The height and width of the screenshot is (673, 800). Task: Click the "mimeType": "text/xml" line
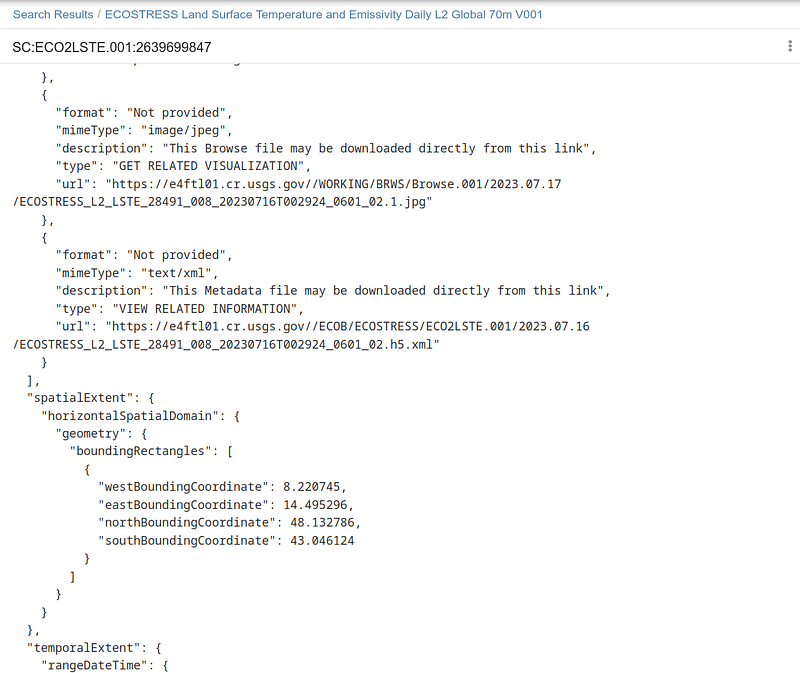coord(137,273)
